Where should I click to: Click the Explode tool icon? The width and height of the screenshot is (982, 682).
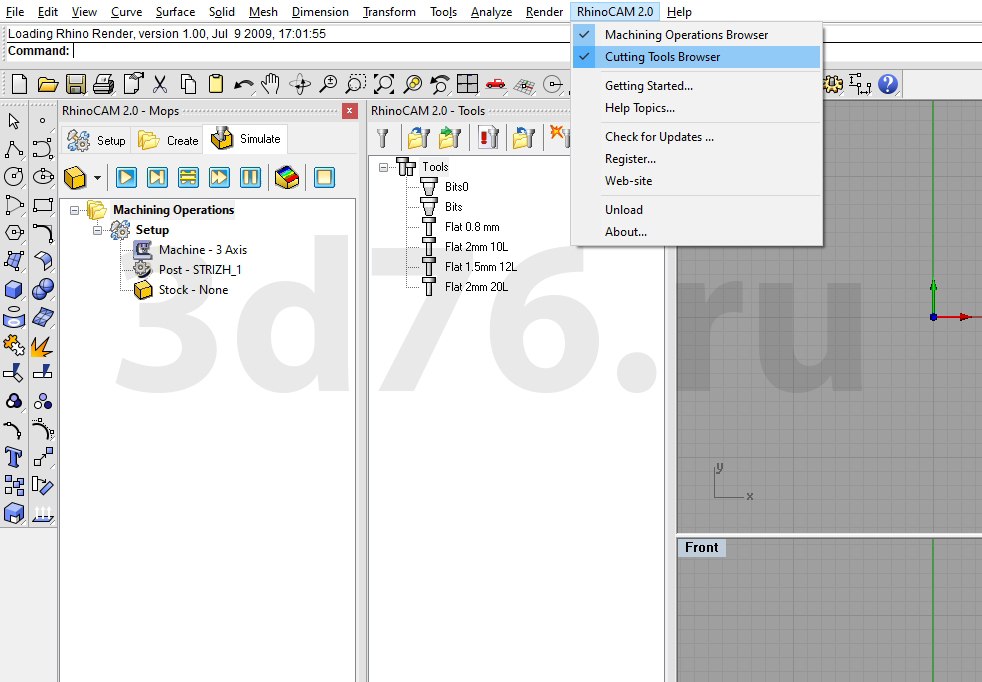click(x=42, y=346)
